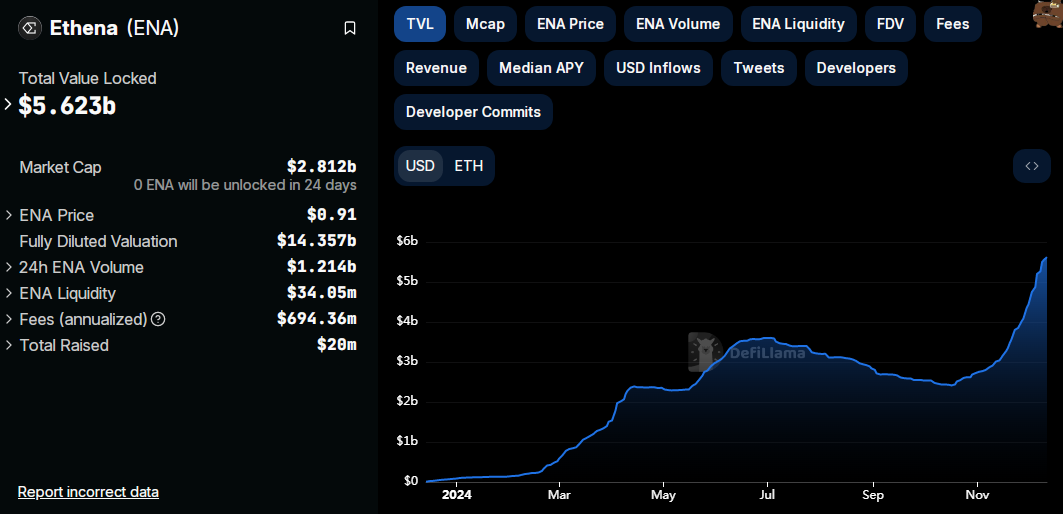Screen dimensions: 1063x514
Task: Expand the Fees (annualized) row
Action: (x=9, y=319)
